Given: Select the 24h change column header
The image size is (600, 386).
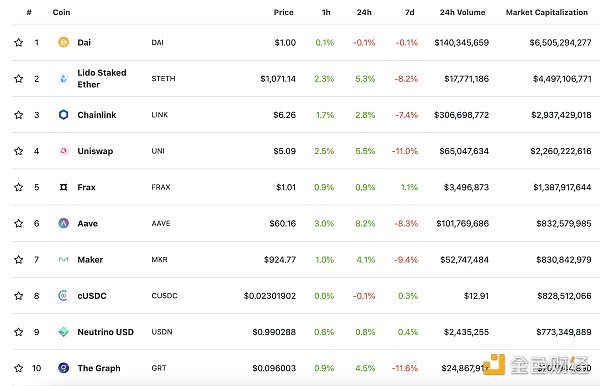Looking at the screenshot, I should point(364,12).
